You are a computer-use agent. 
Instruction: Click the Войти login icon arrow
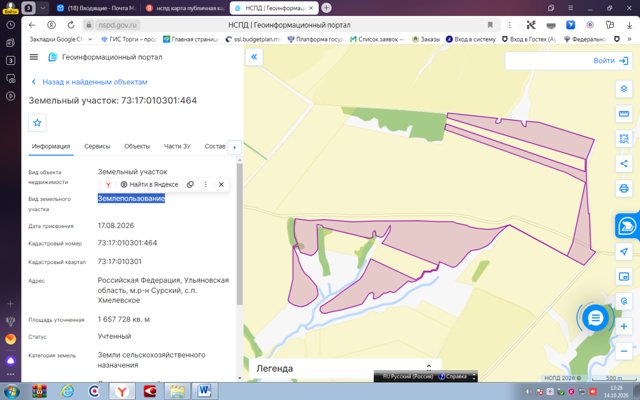pos(623,61)
